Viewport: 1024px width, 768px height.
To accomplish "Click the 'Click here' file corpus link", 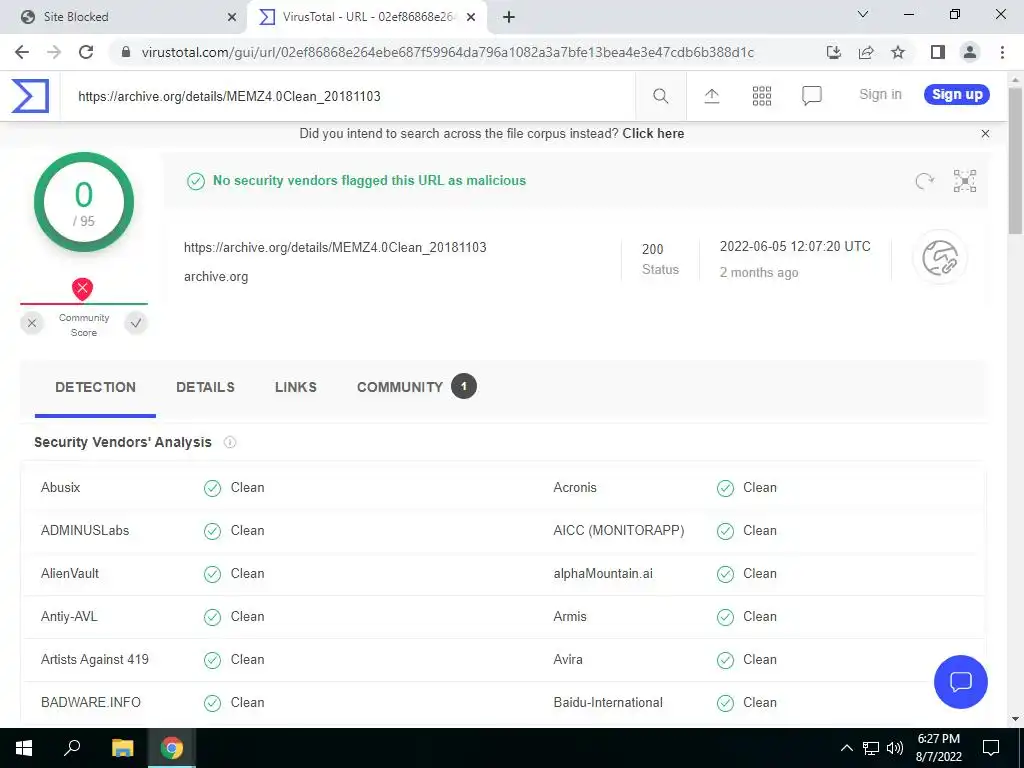I will coord(653,134).
